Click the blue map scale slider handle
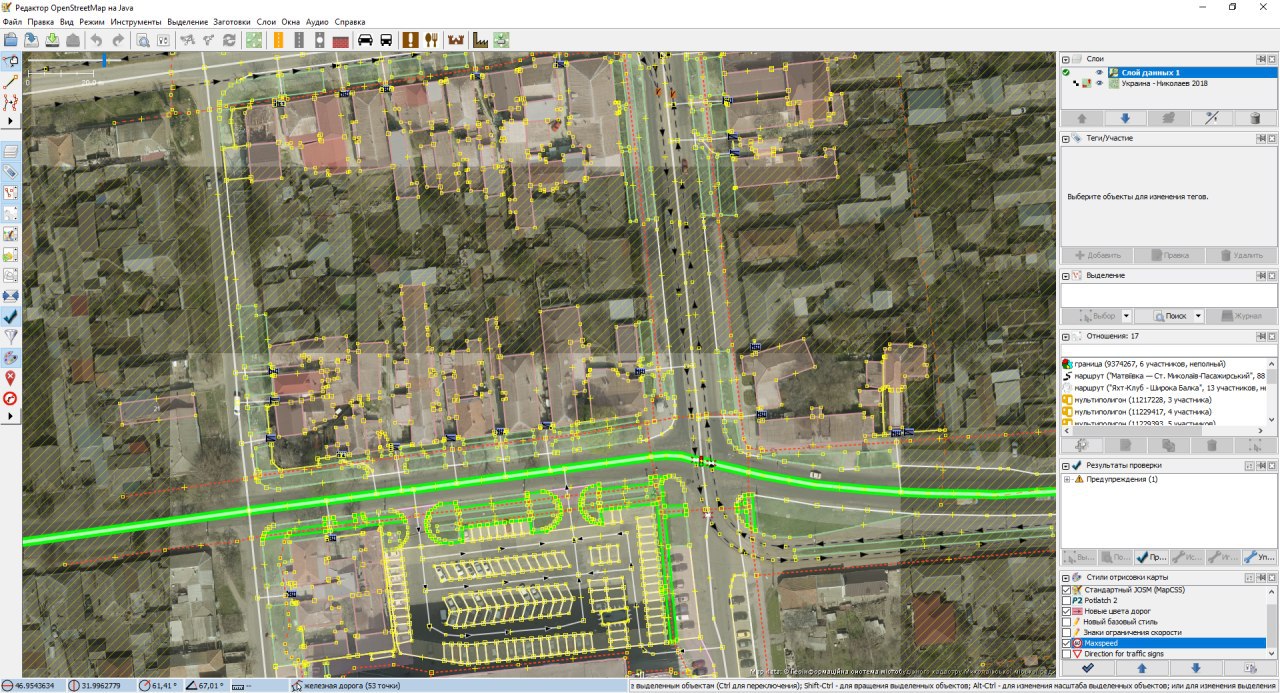 pyautogui.click(x=103, y=60)
